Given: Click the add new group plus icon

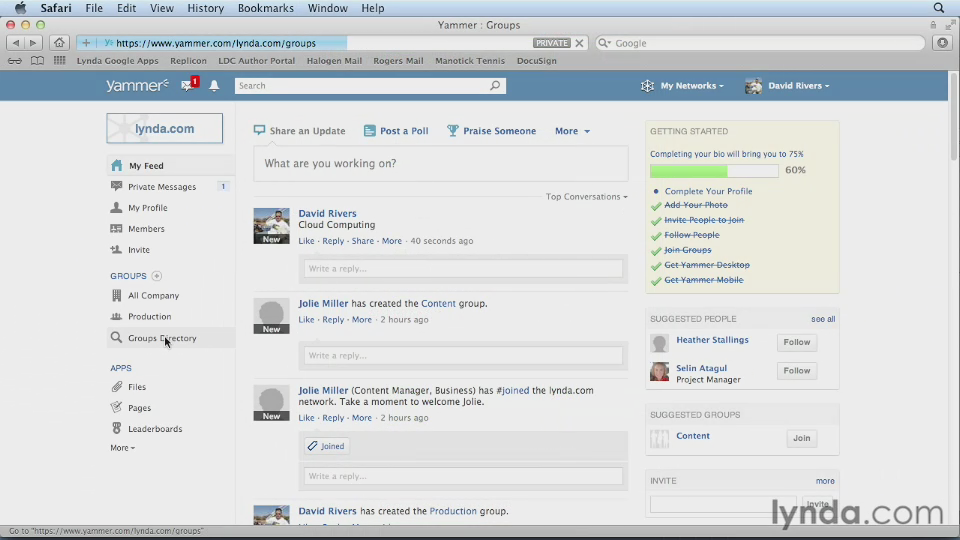Looking at the screenshot, I should (157, 276).
